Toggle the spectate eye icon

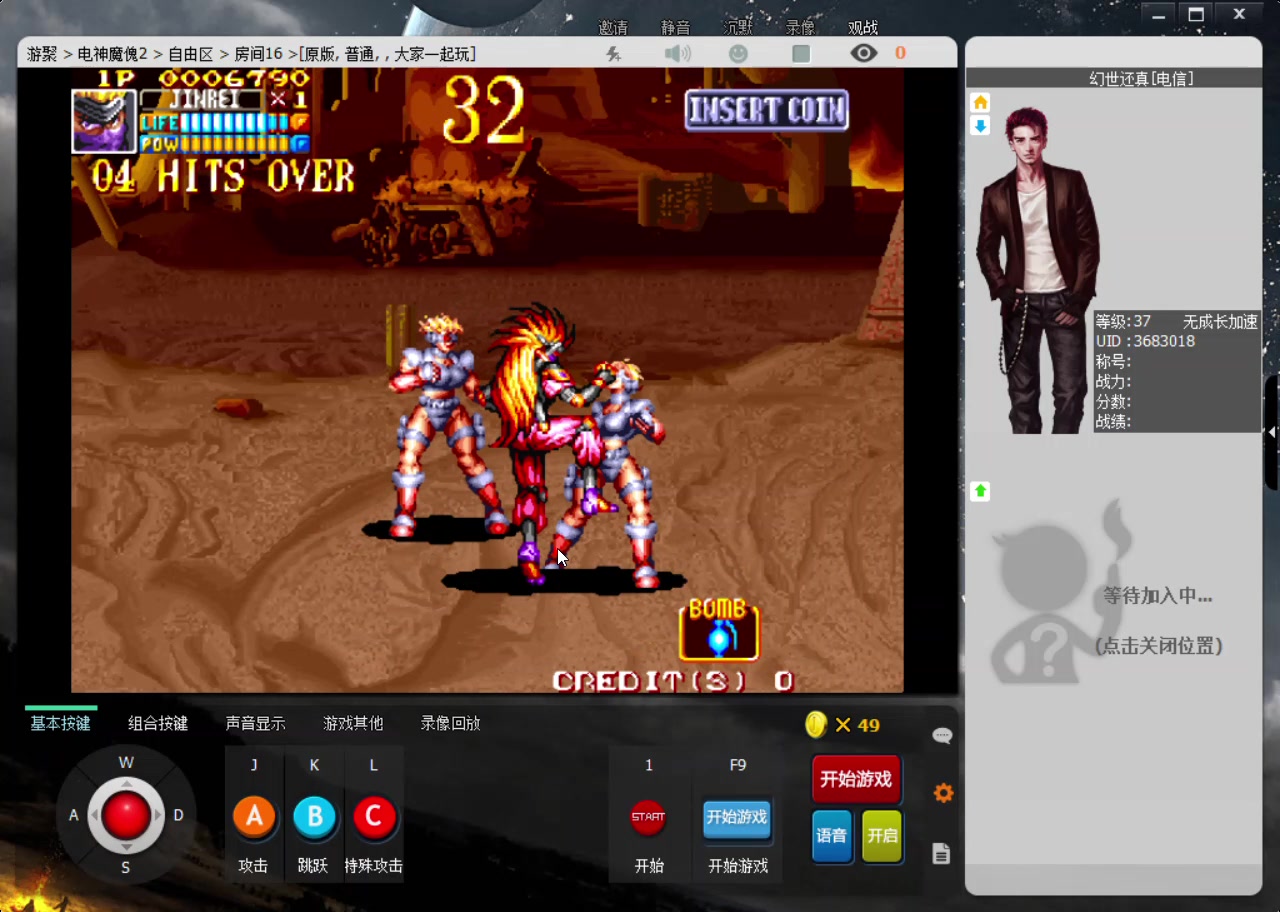click(863, 54)
